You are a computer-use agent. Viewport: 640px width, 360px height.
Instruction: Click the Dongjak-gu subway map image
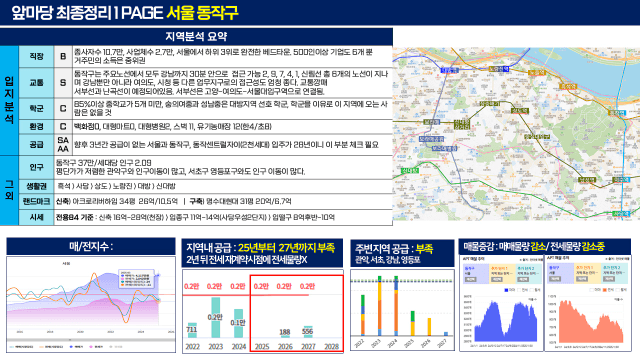click(516, 134)
